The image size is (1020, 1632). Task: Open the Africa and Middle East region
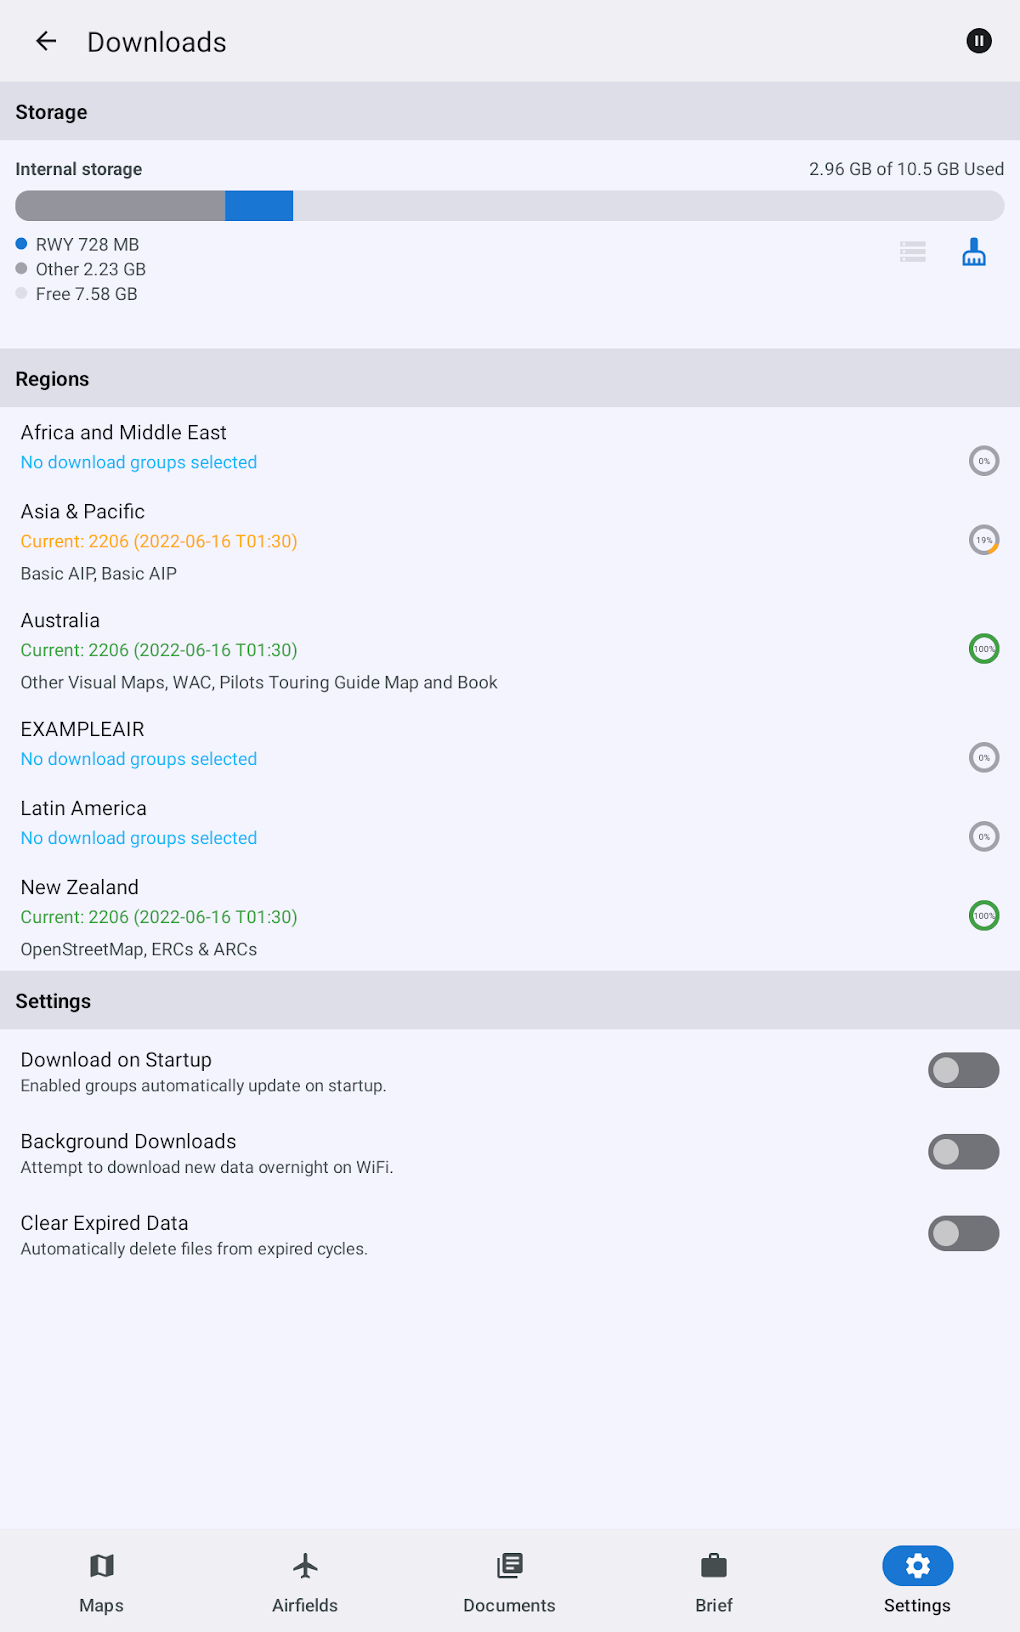(124, 433)
